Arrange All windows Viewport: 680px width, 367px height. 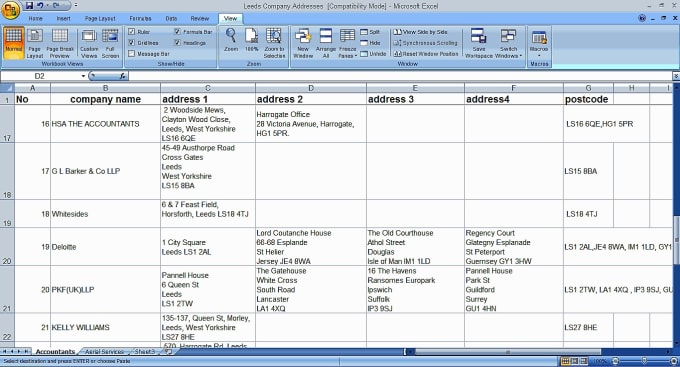coord(326,43)
